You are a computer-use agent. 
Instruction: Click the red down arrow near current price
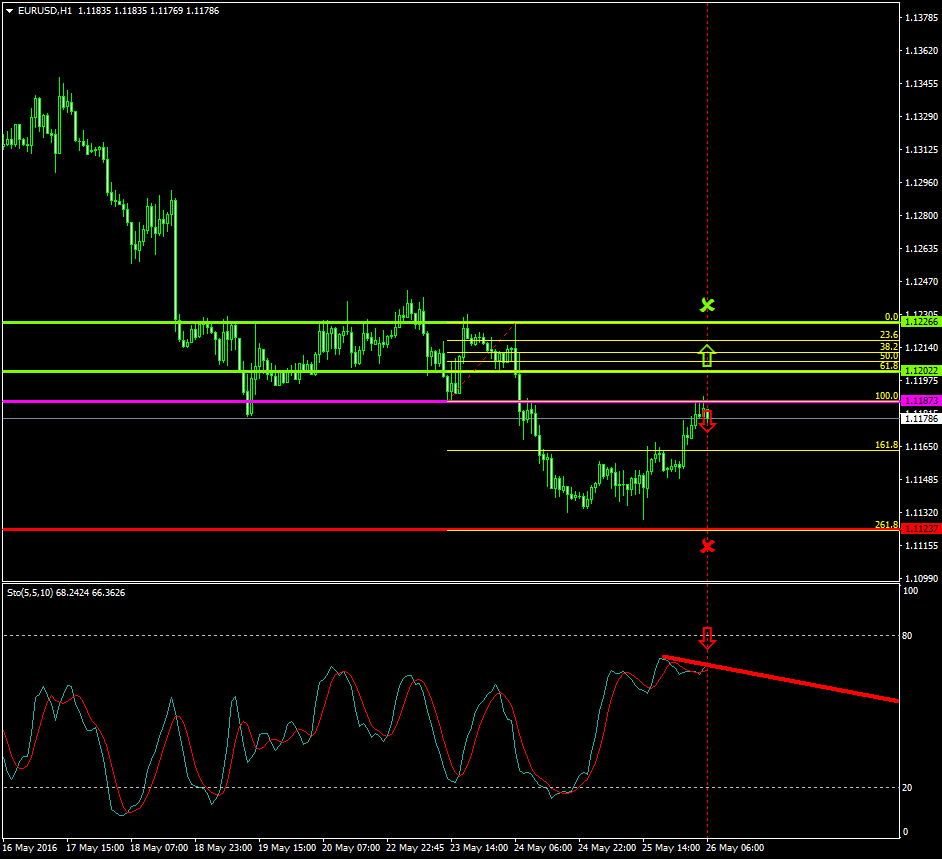click(x=708, y=421)
